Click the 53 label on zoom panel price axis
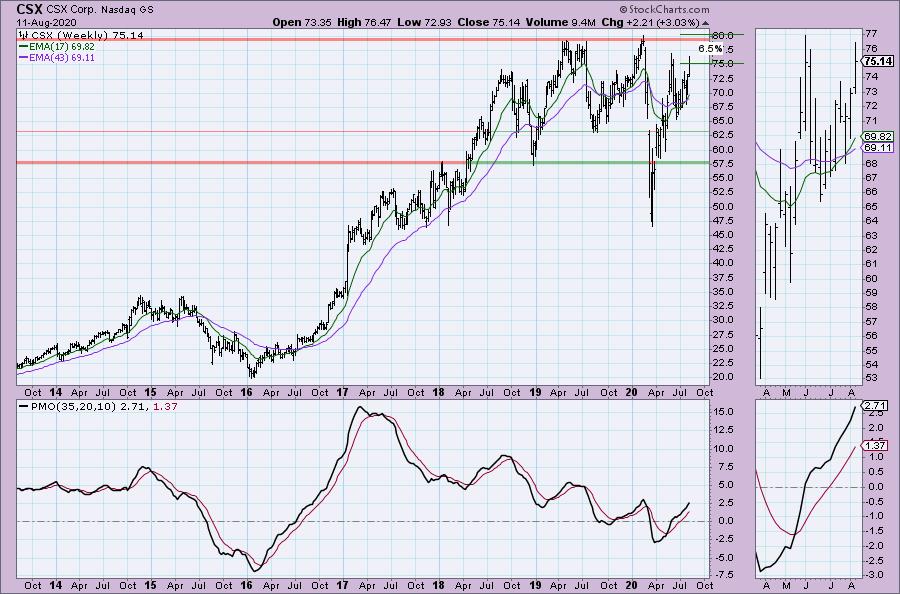900x594 pixels. click(x=871, y=378)
